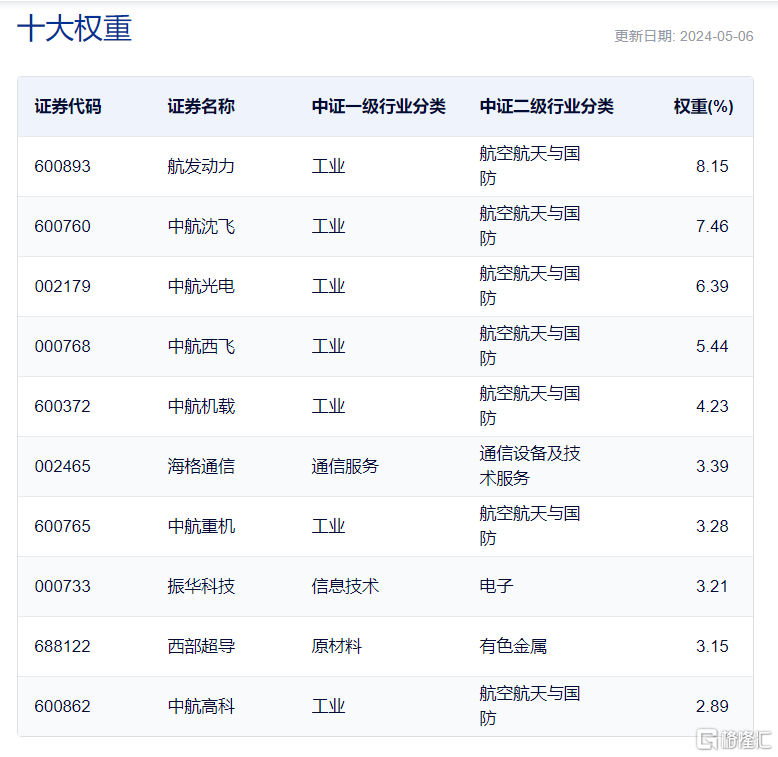Click 工业 in the 航发动力 row
This screenshot has height=757, width=778.
(x=328, y=166)
